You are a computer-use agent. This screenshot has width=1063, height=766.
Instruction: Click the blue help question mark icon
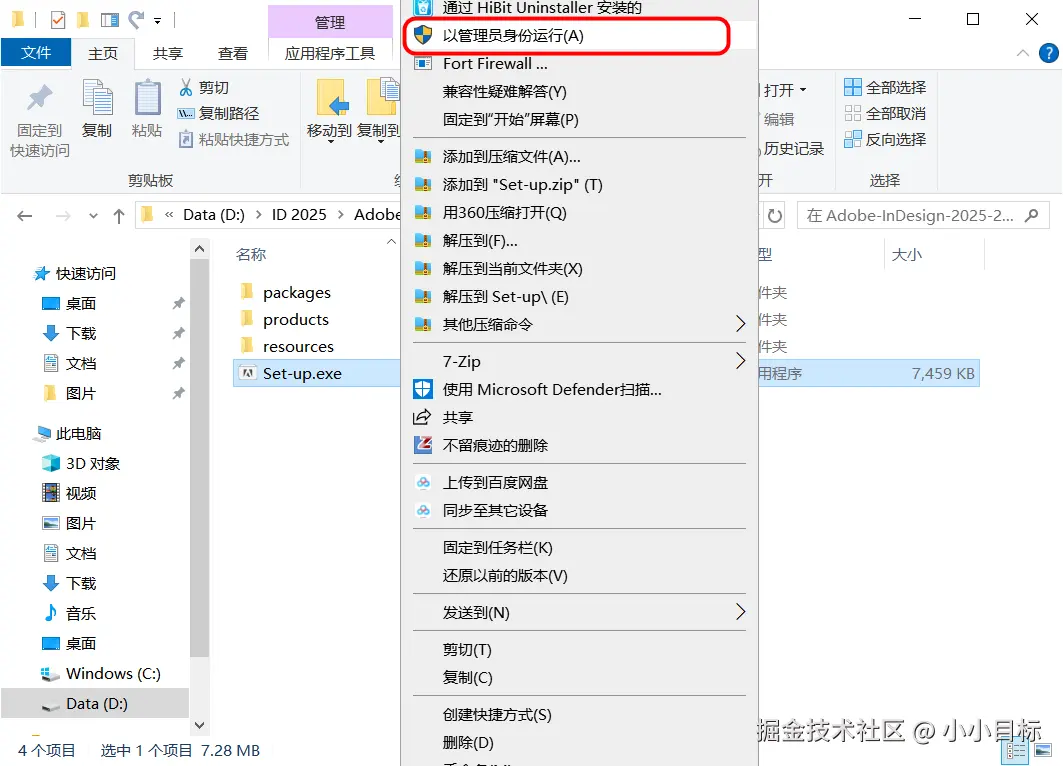1048,53
